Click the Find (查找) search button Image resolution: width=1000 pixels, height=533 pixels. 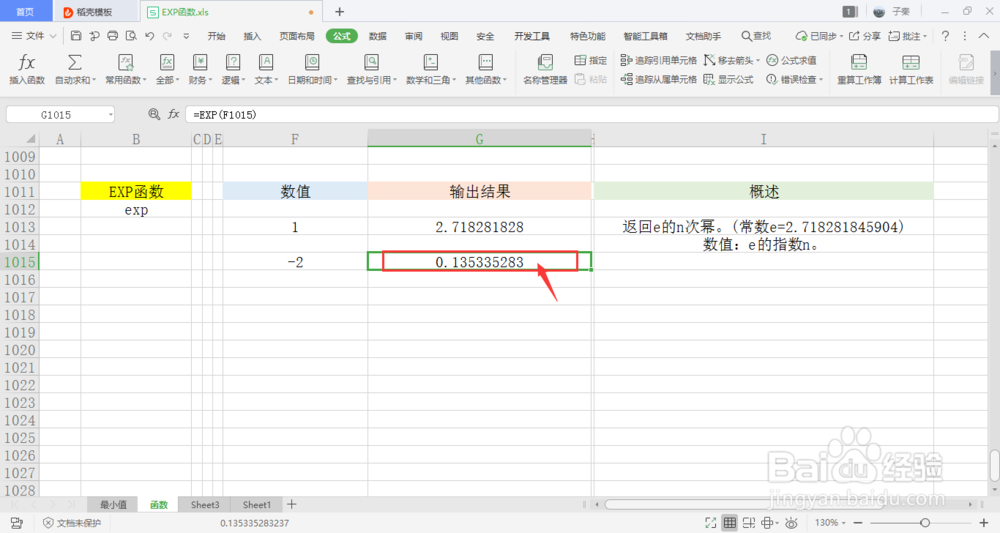pyautogui.click(x=756, y=36)
